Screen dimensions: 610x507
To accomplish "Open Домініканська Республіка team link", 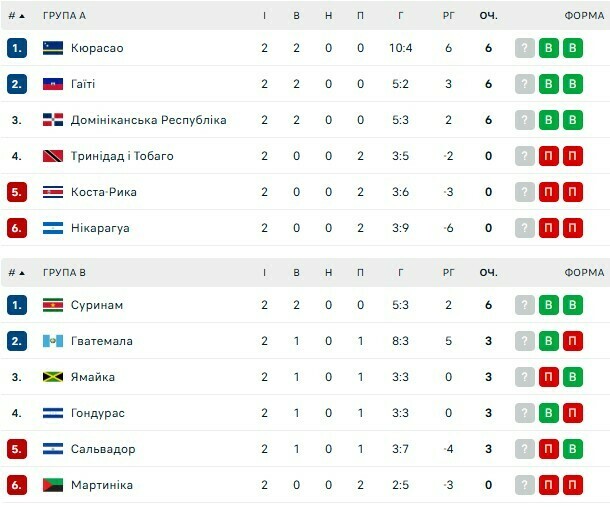I will pos(149,120).
